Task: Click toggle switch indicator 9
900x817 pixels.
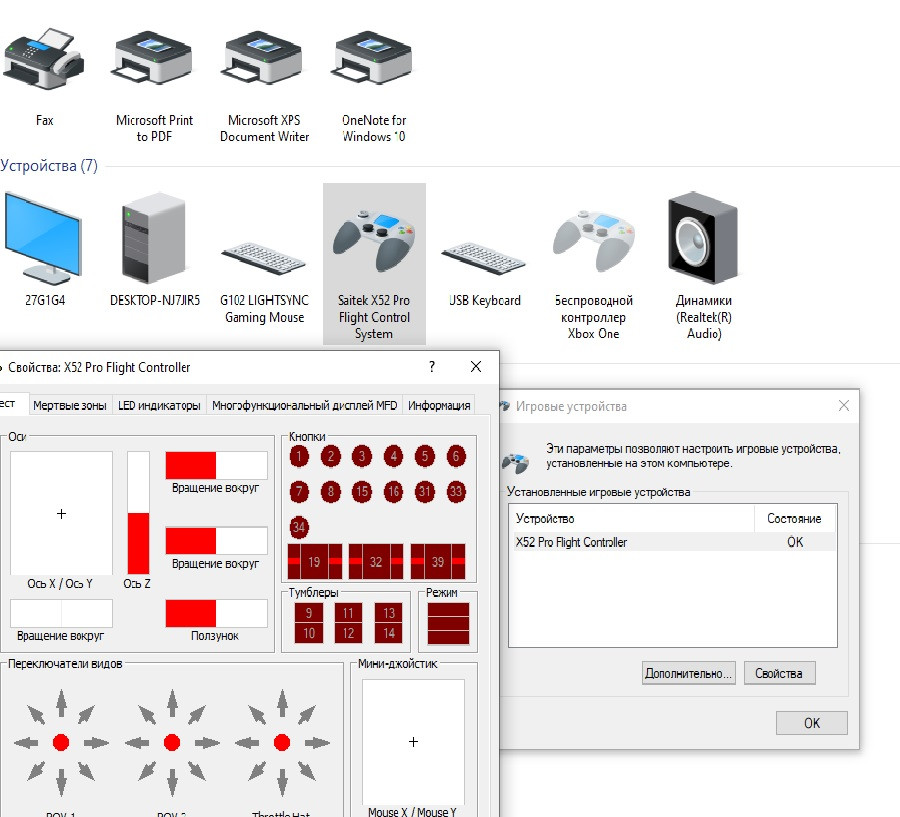Action: pos(309,613)
